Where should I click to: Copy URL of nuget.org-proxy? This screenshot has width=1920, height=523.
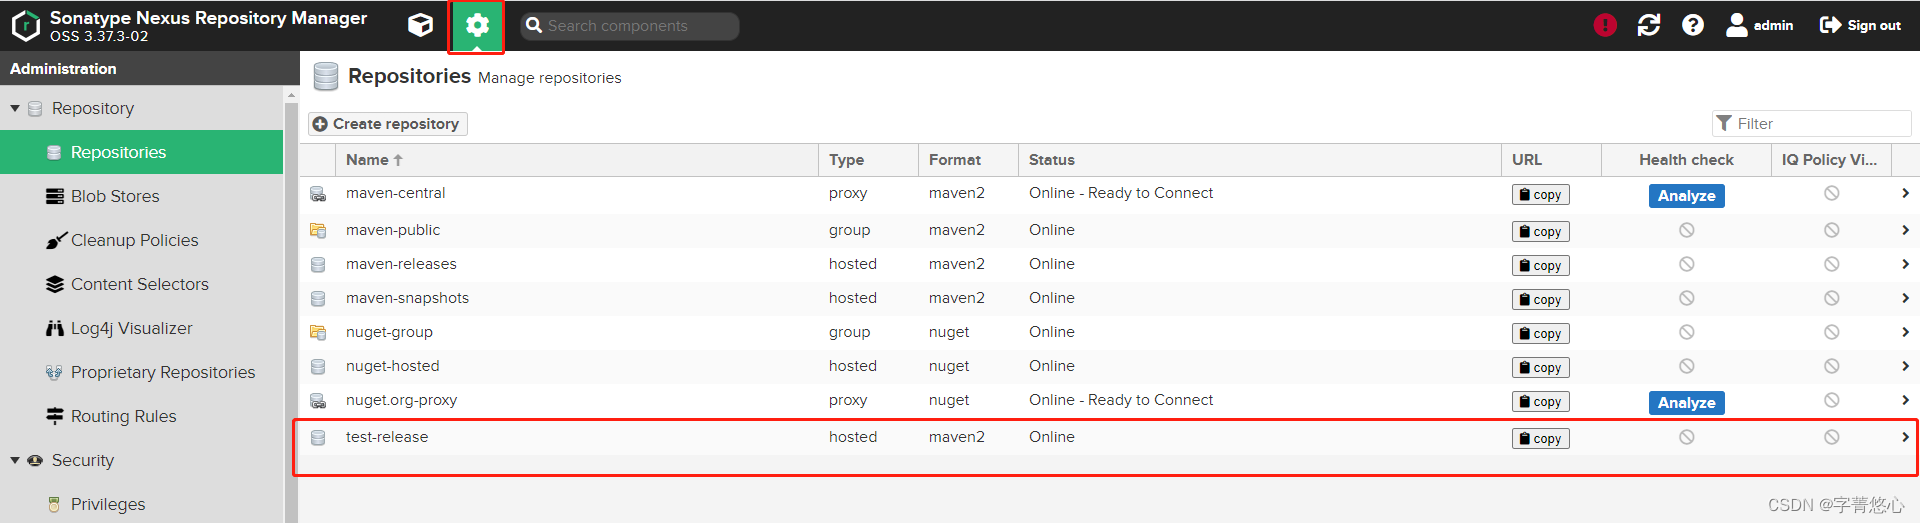point(1540,402)
